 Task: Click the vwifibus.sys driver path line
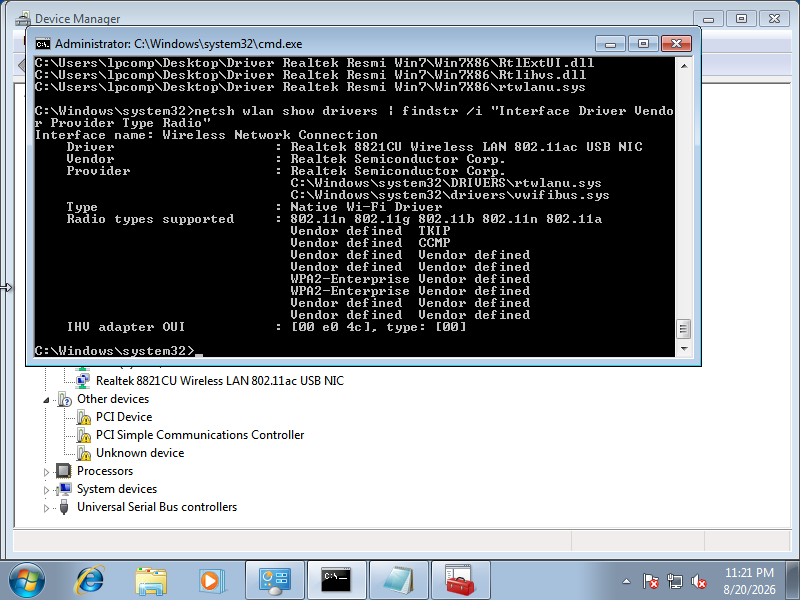click(x=450, y=195)
